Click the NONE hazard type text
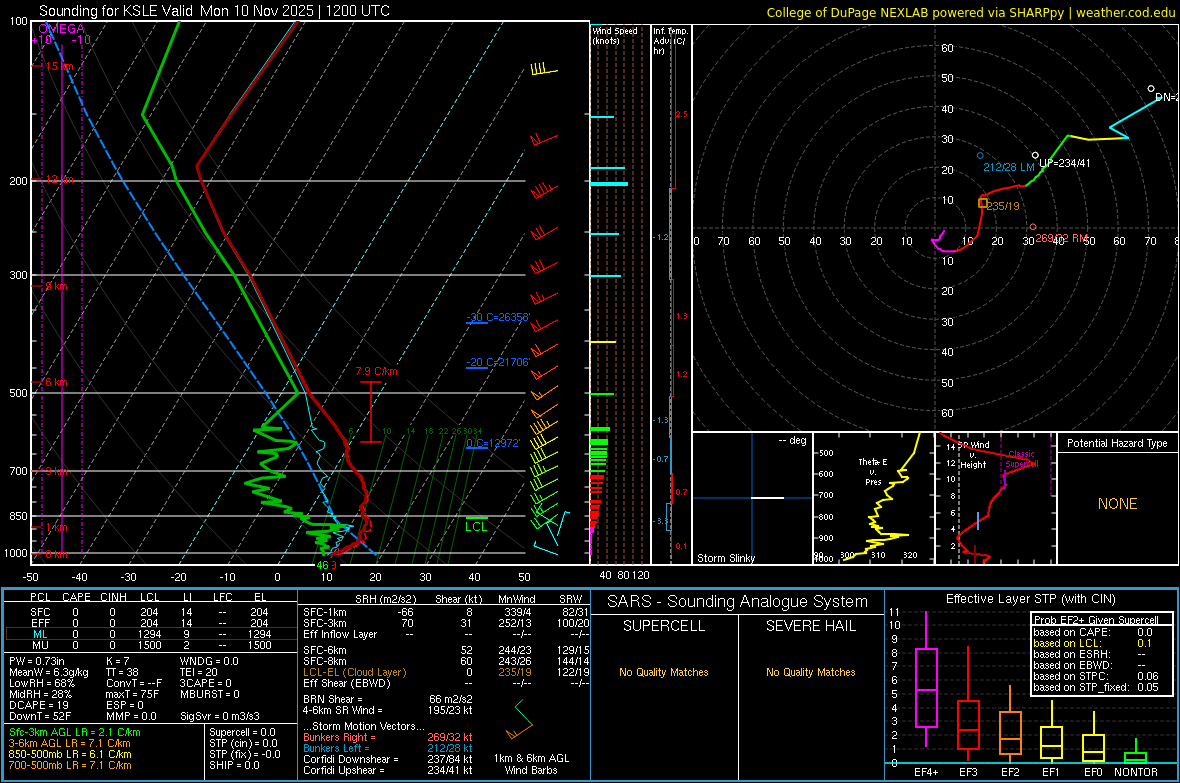Viewport: 1180px width, 783px height. click(x=1117, y=504)
